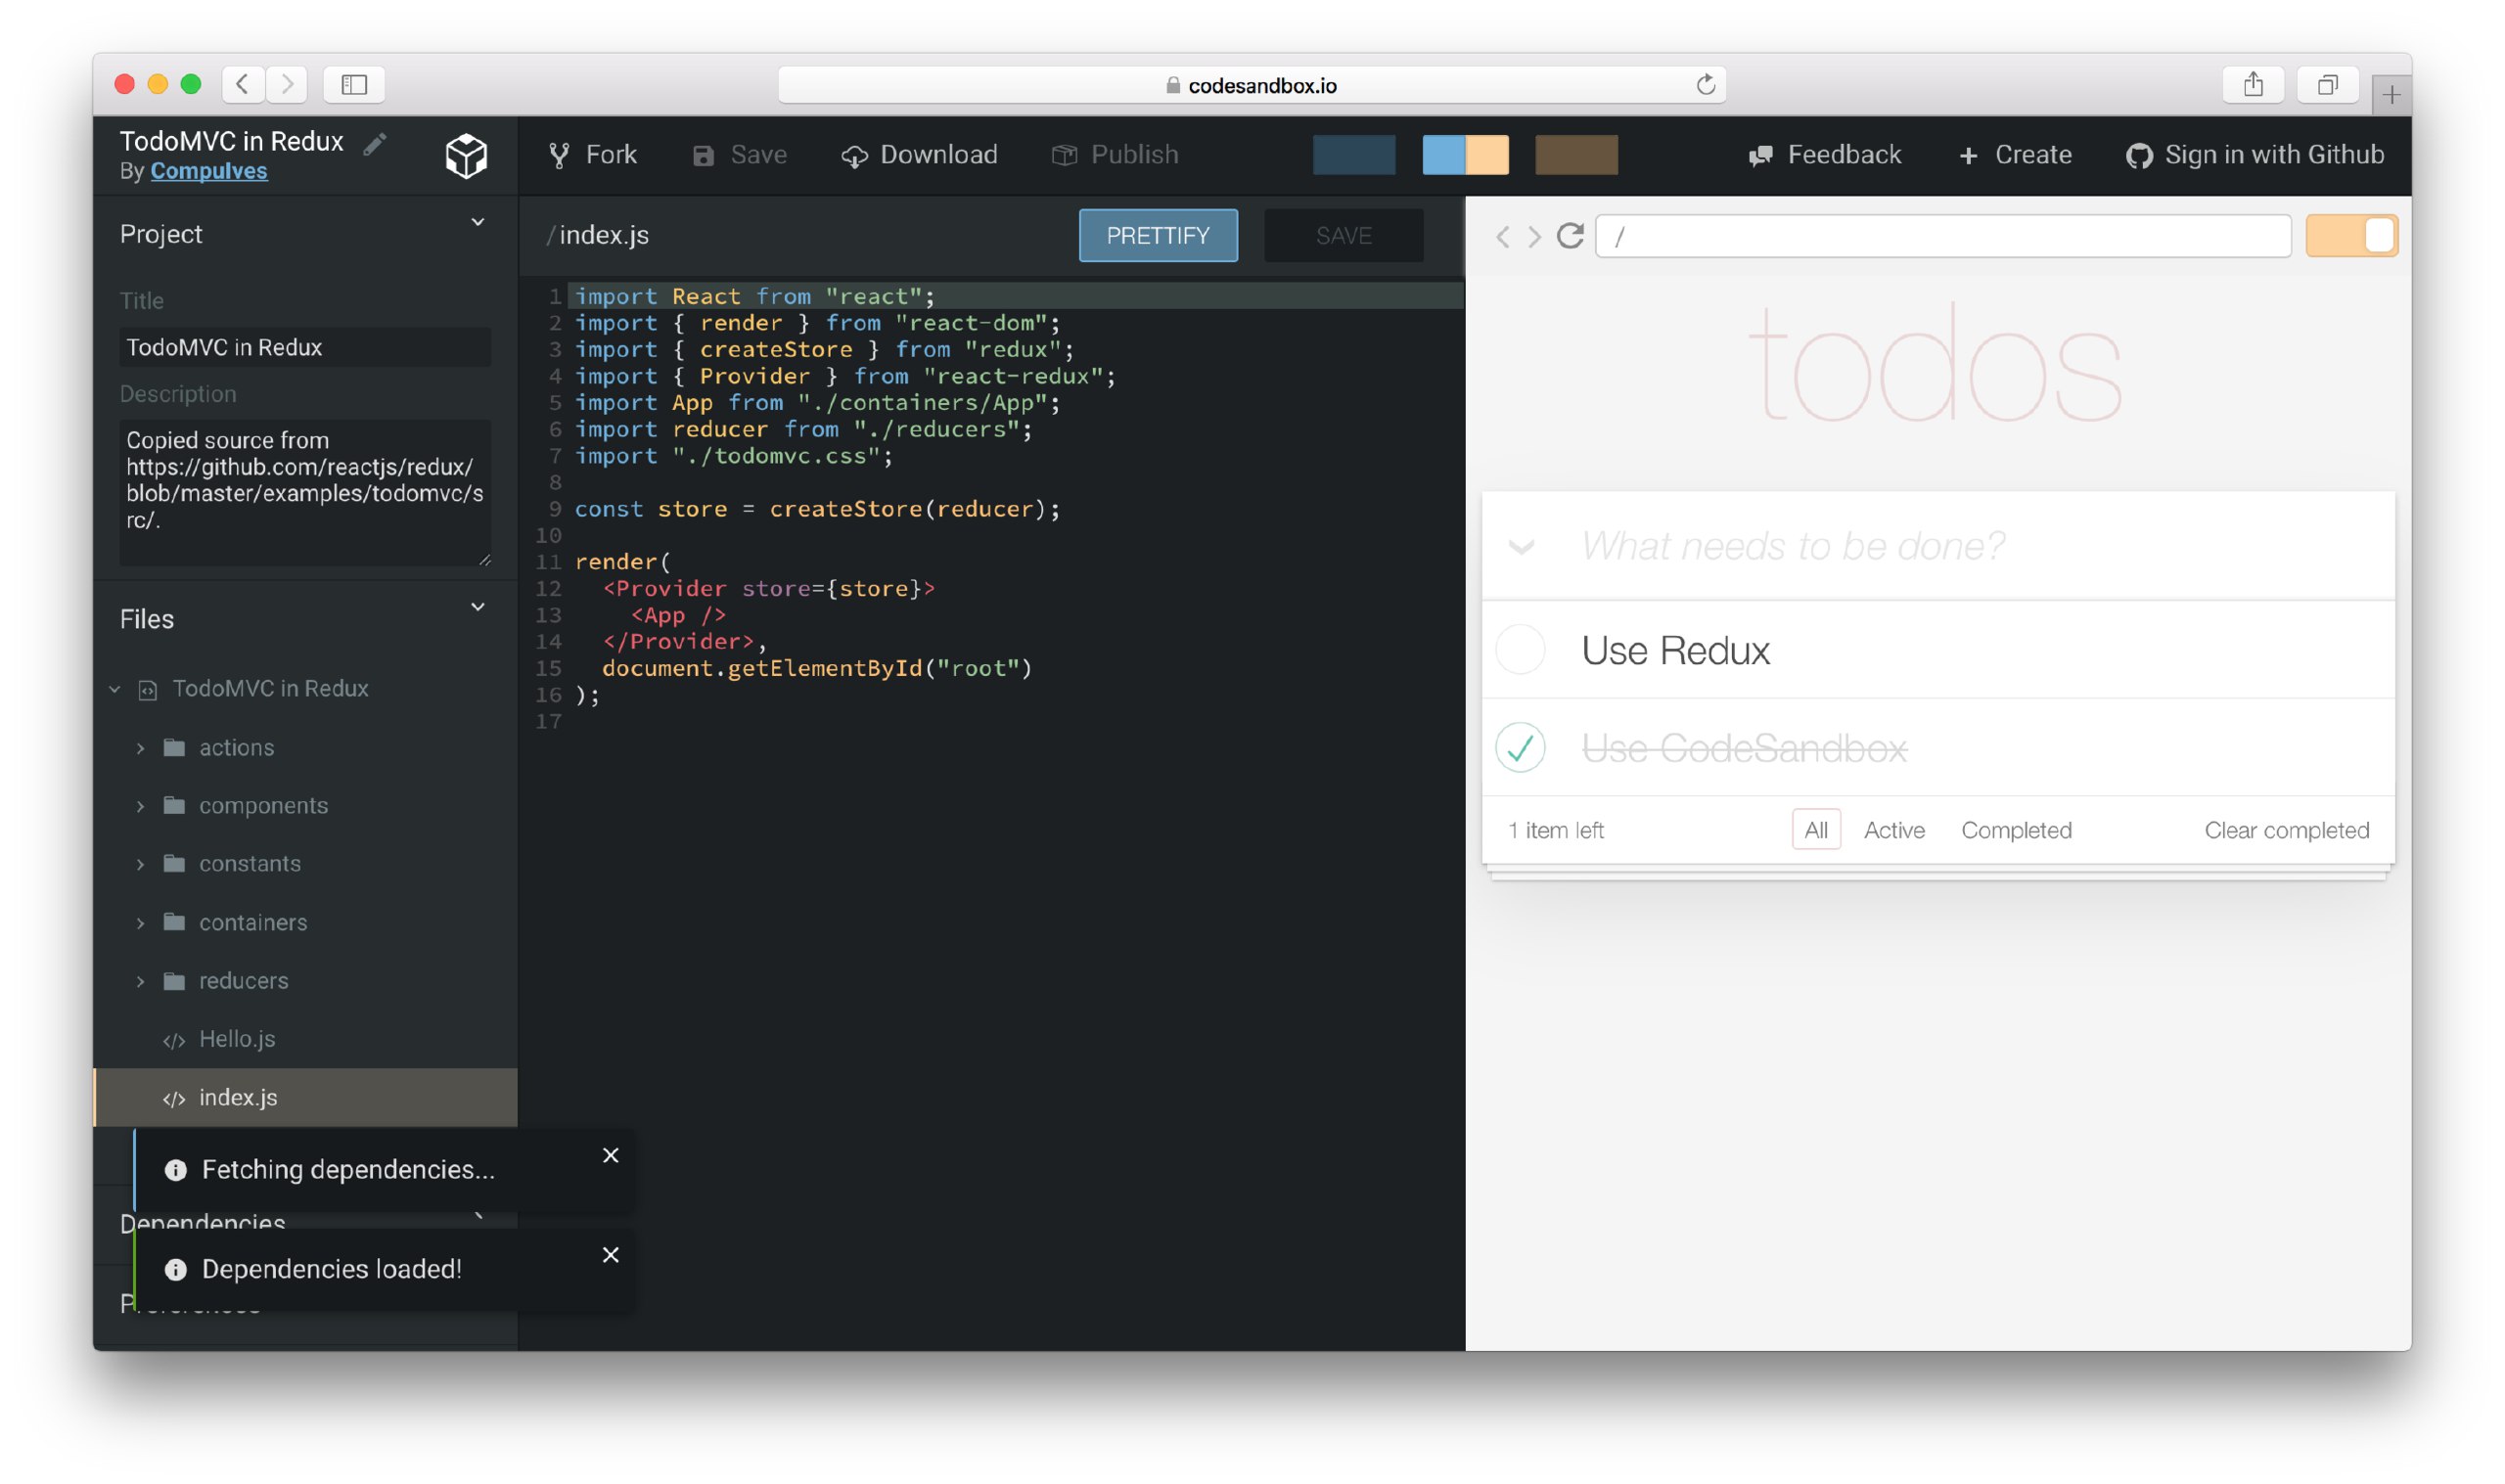This screenshot has height=1484, width=2505.
Task: Select the All filter
Action: click(1816, 830)
